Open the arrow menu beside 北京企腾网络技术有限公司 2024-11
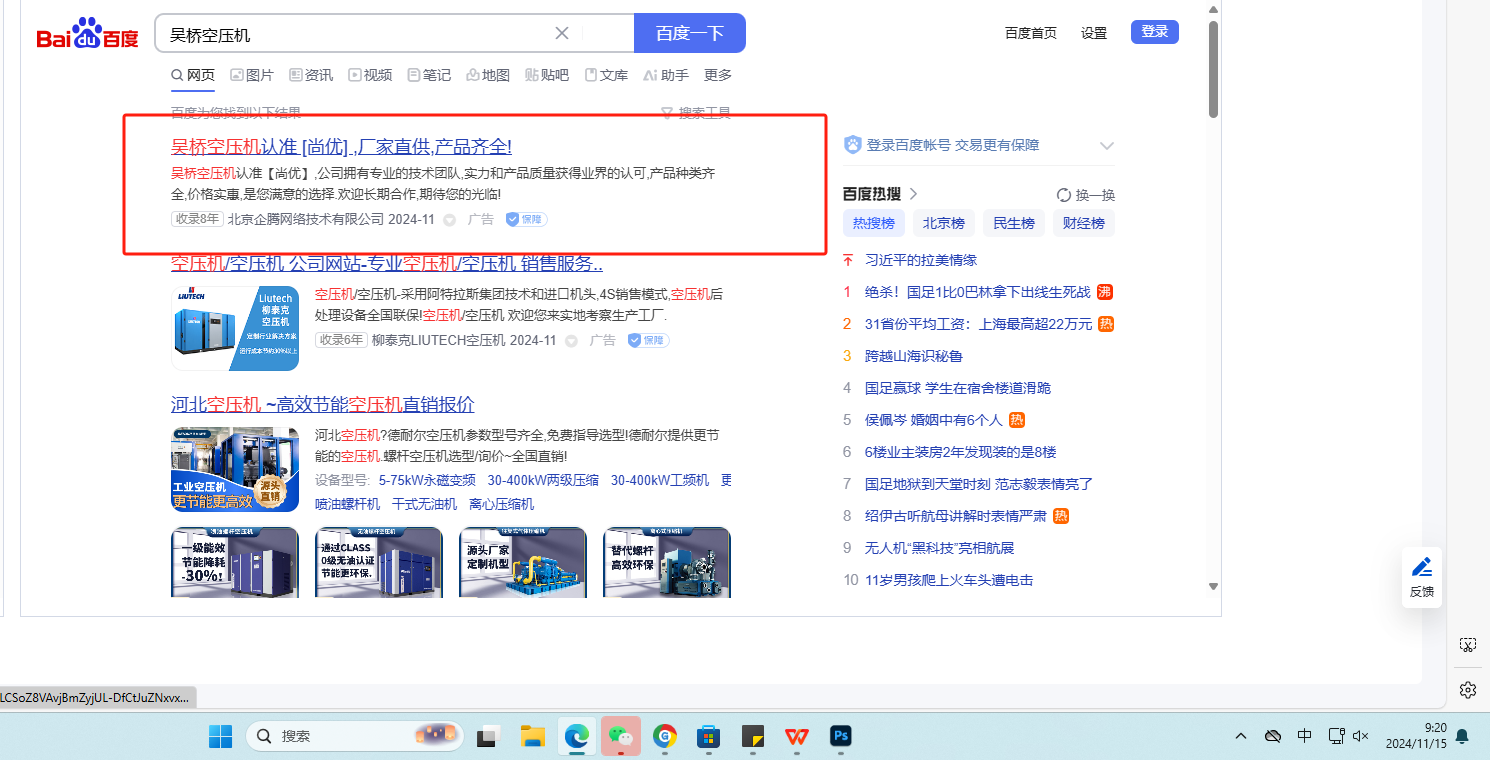The height and width of the screenshot is (760, 1490). point(449,220)
